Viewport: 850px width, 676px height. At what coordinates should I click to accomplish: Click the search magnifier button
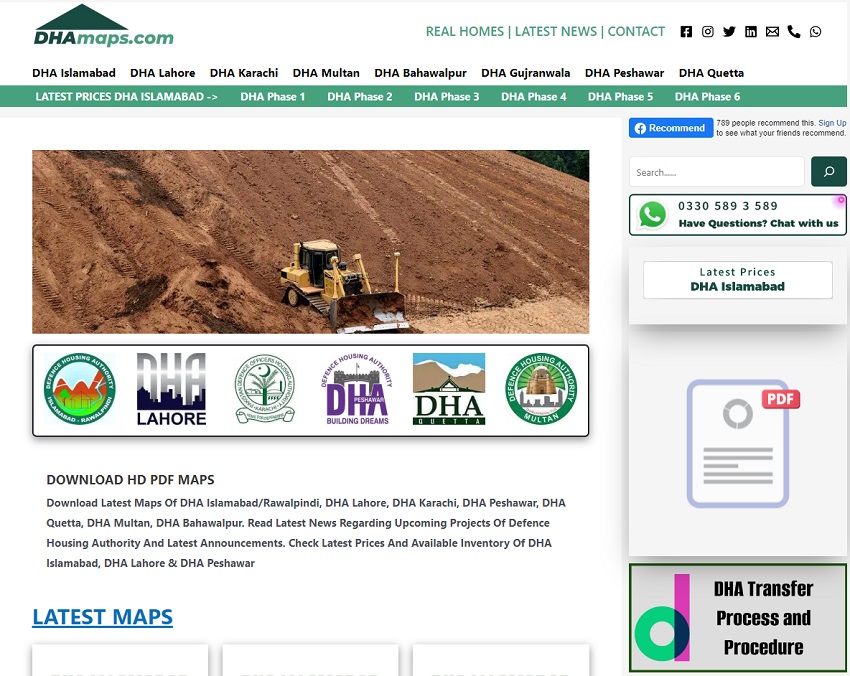tap(828, 171)
